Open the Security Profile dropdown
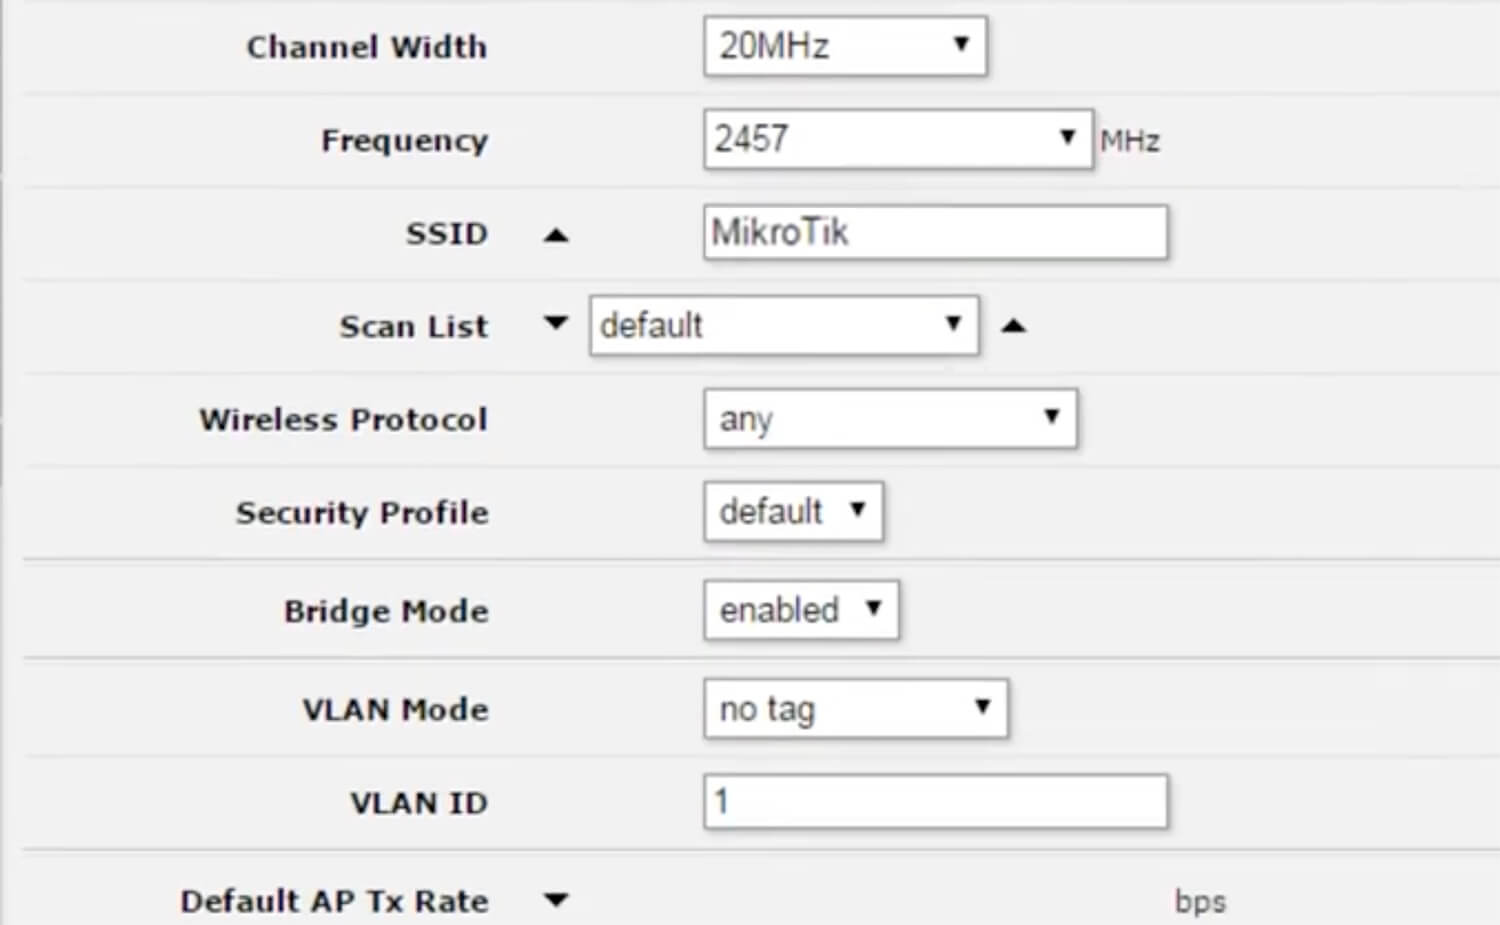1500x925 pixels. pyautogui.click(x=793, y=512)
